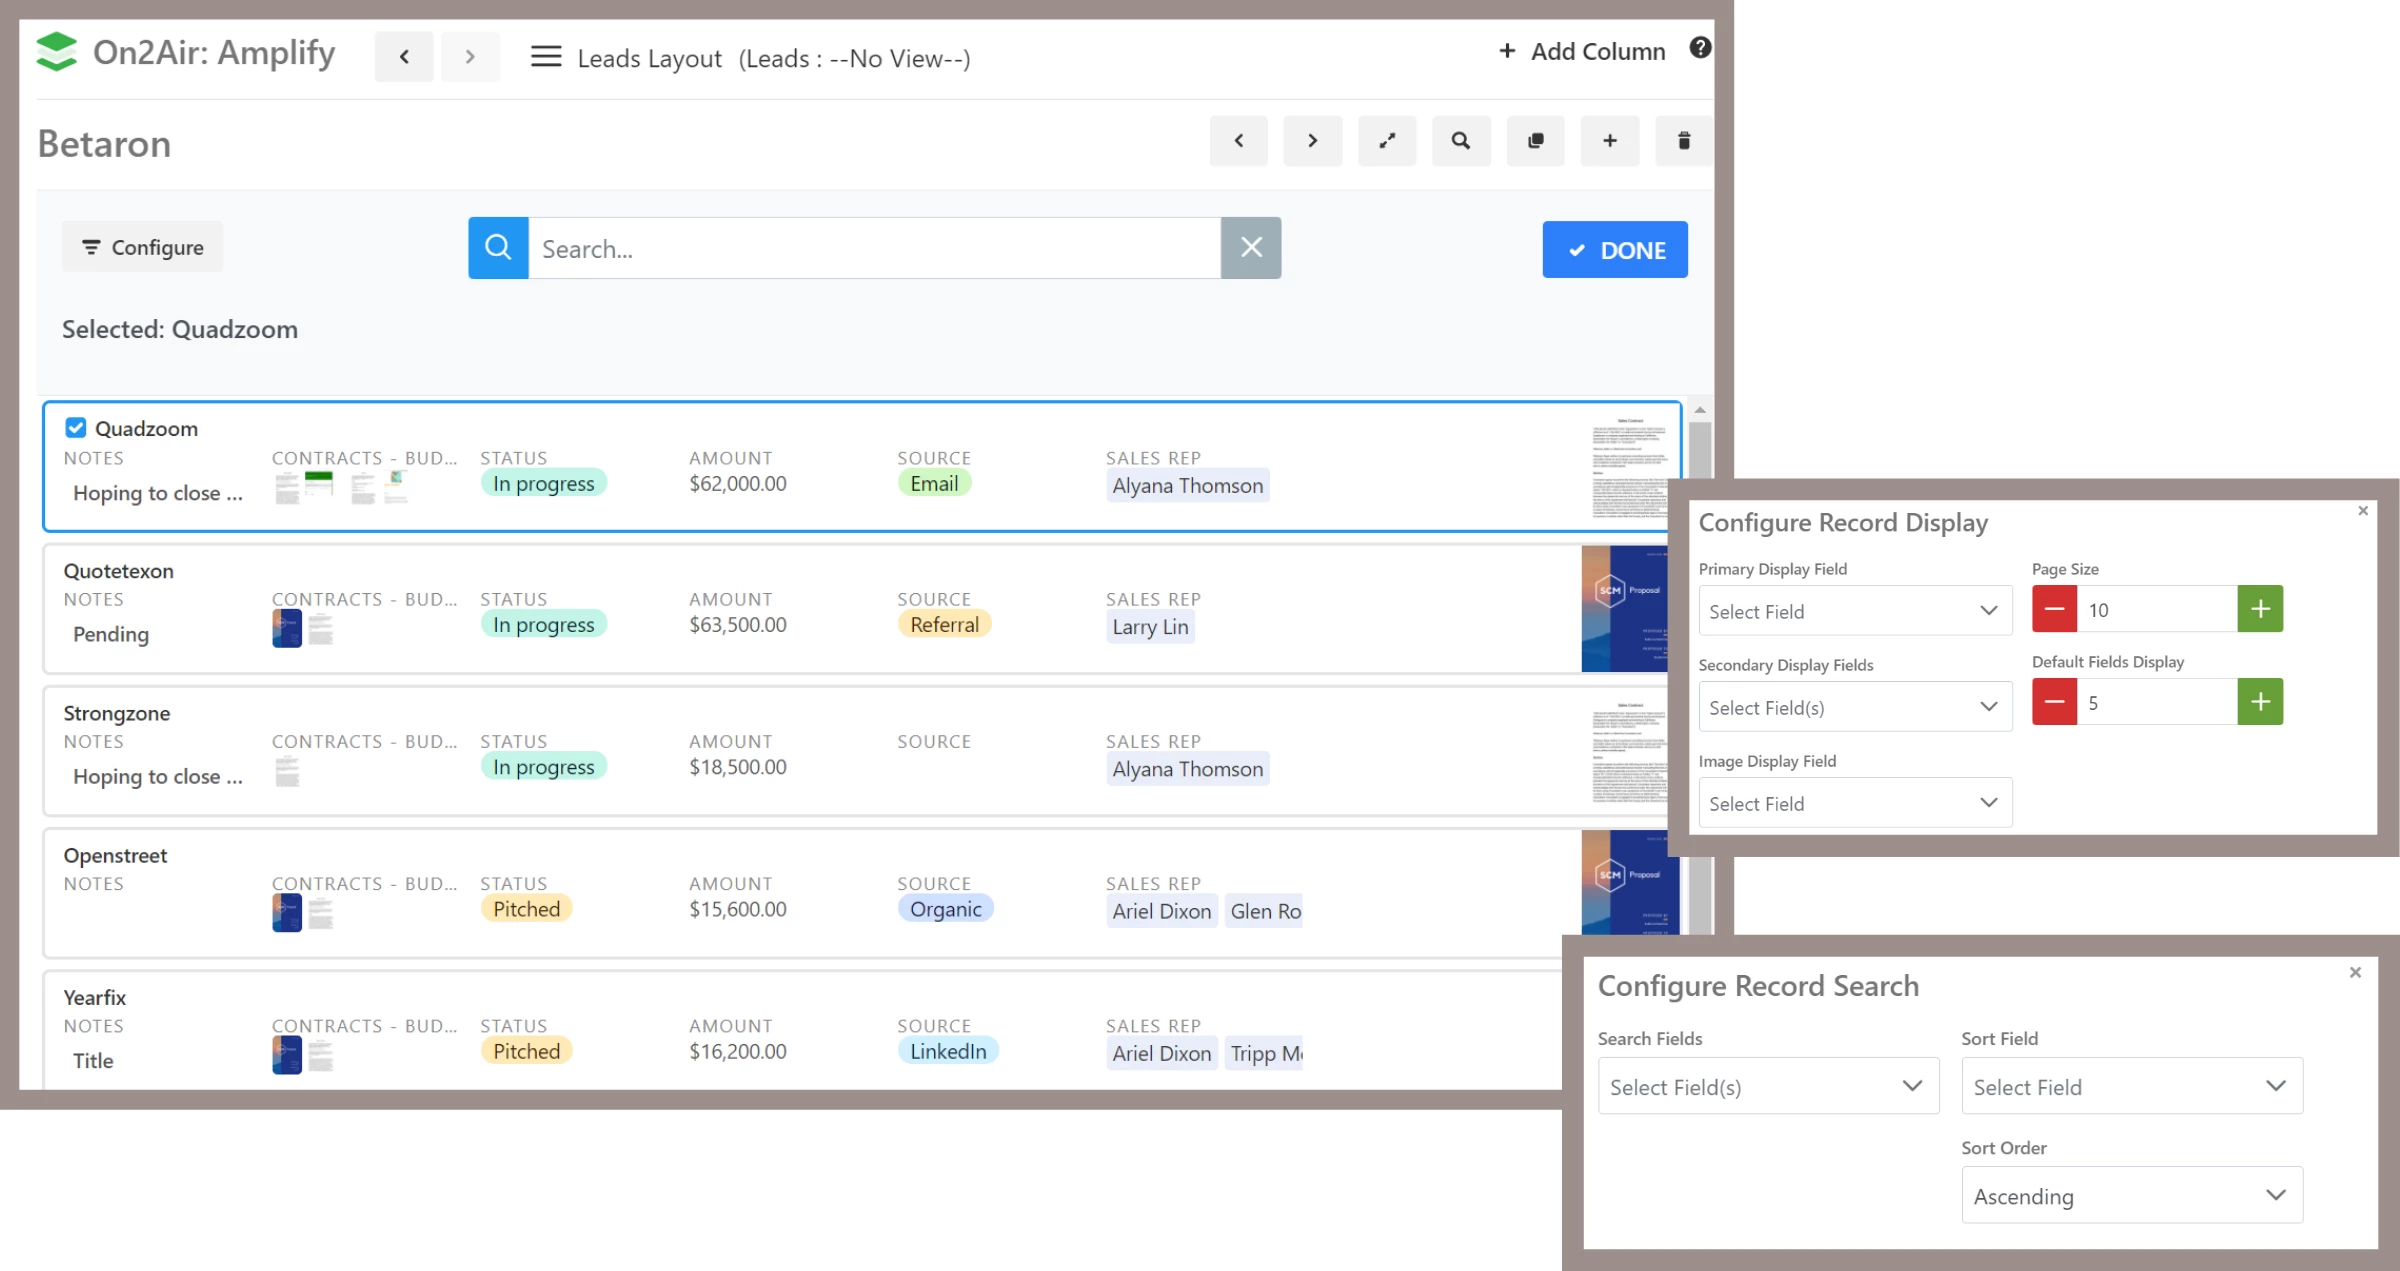The height and width of the screenshot is (1271, 2400).
Task: Click Quotetexon's Referral source tag
Action: [944, 624]
